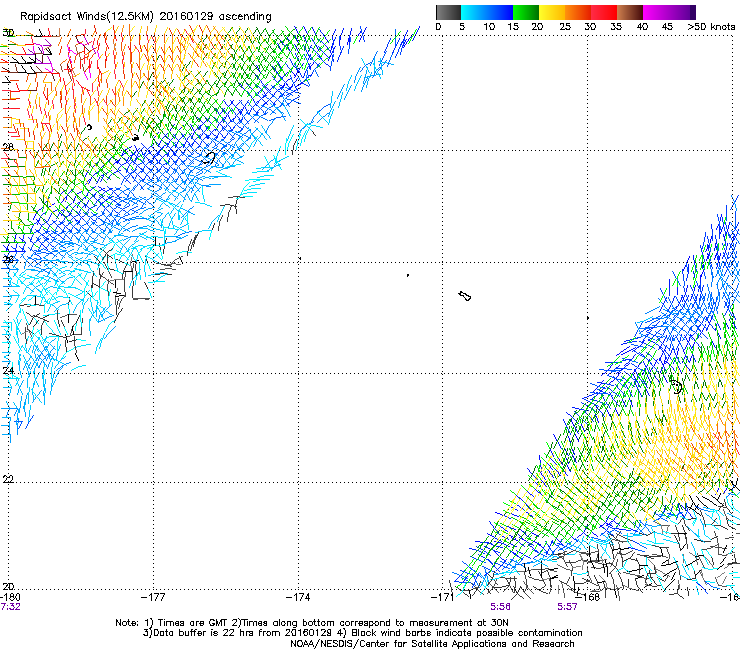Click the '20' latitude label
This screenshot has height=650, width=740.
point(8,586)
